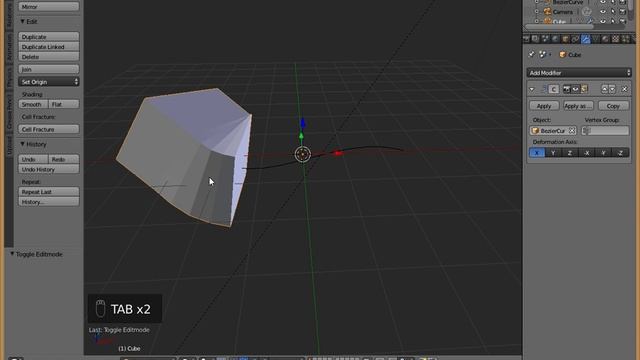Screen dimensions: 640x360
Task: Click the outliner horizontal scrollbar
Action: click(x=559, y=27)
